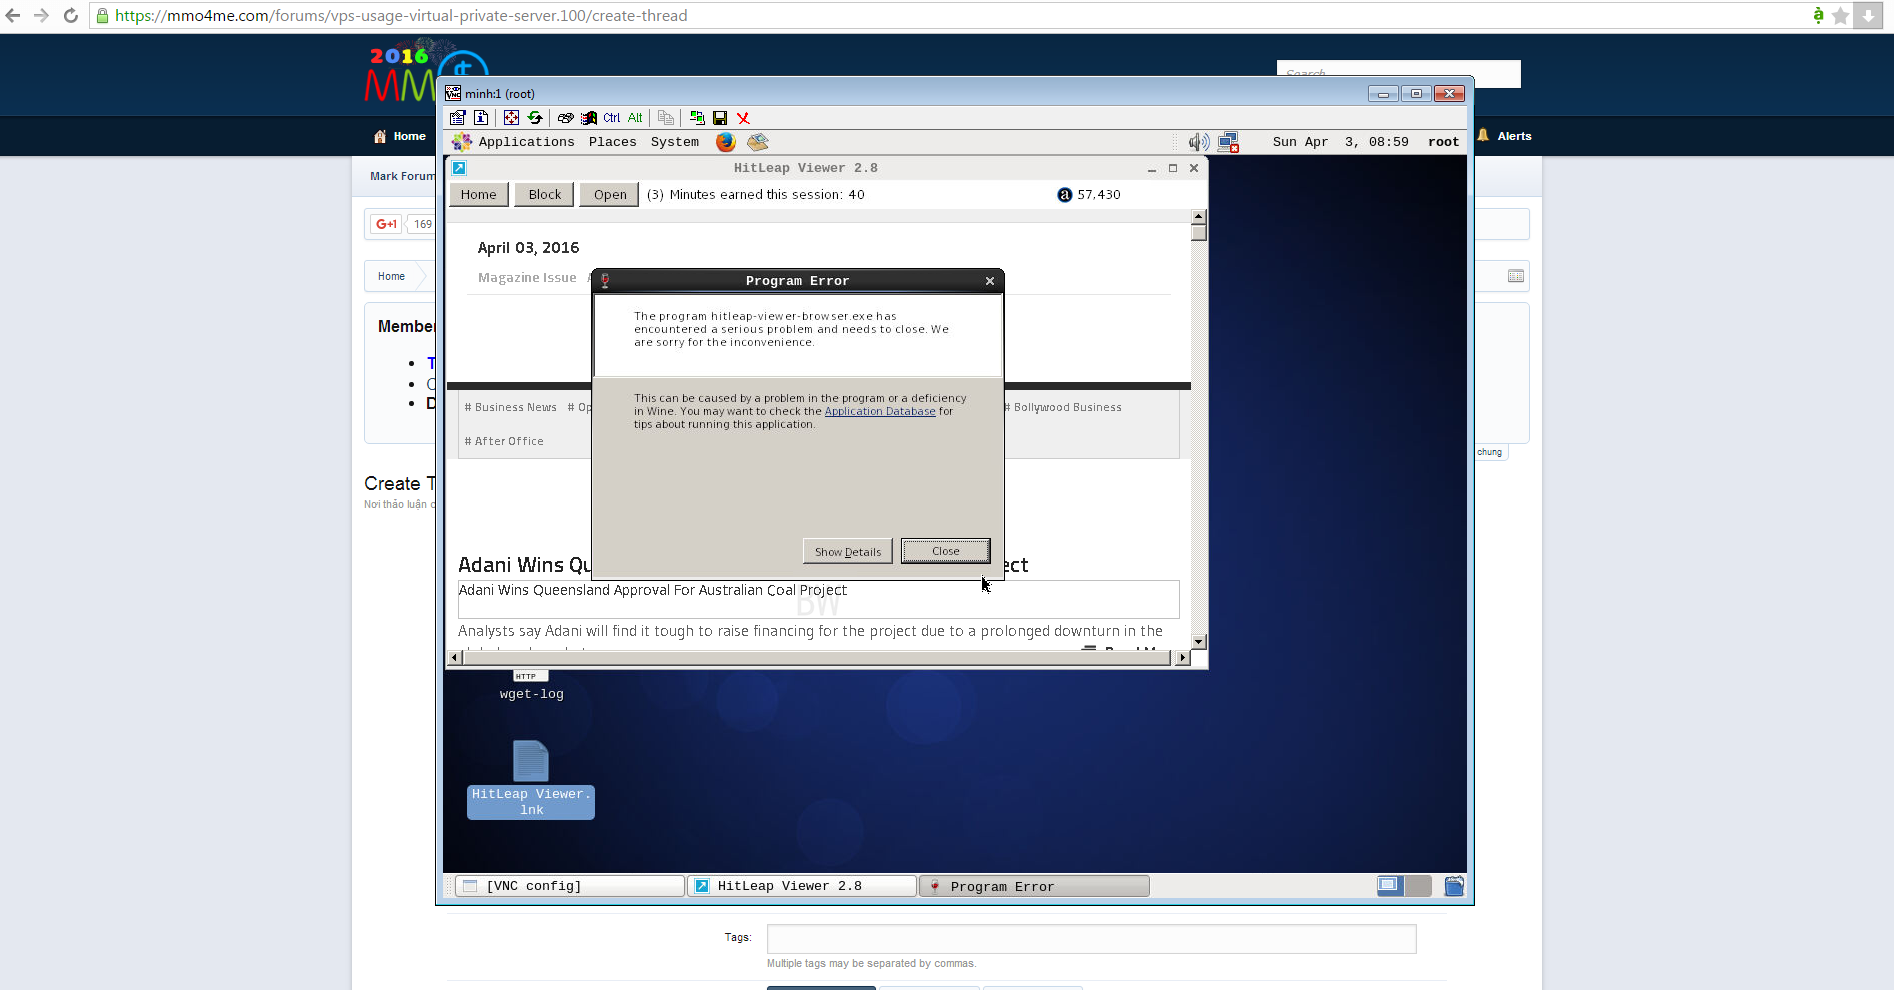
Task: Click the # Bollywood Business tag
Action: (1063, 407)
